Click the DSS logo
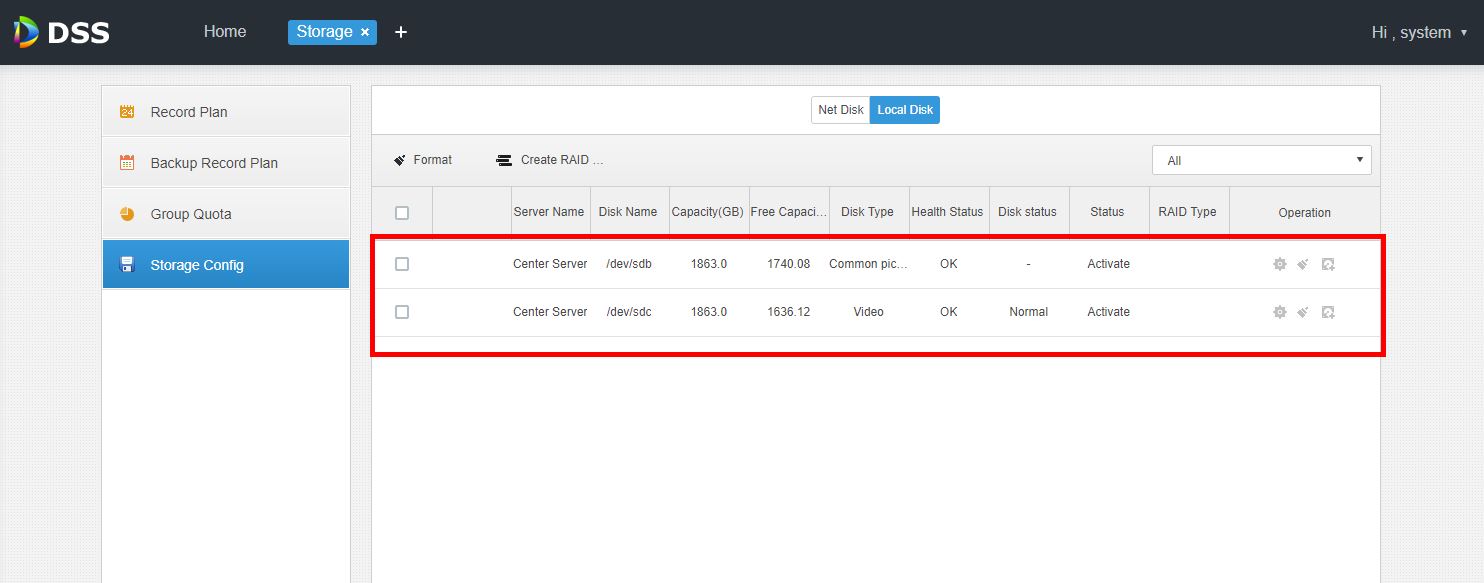This screenshot has height=583, width=1484. click(62, 32)
